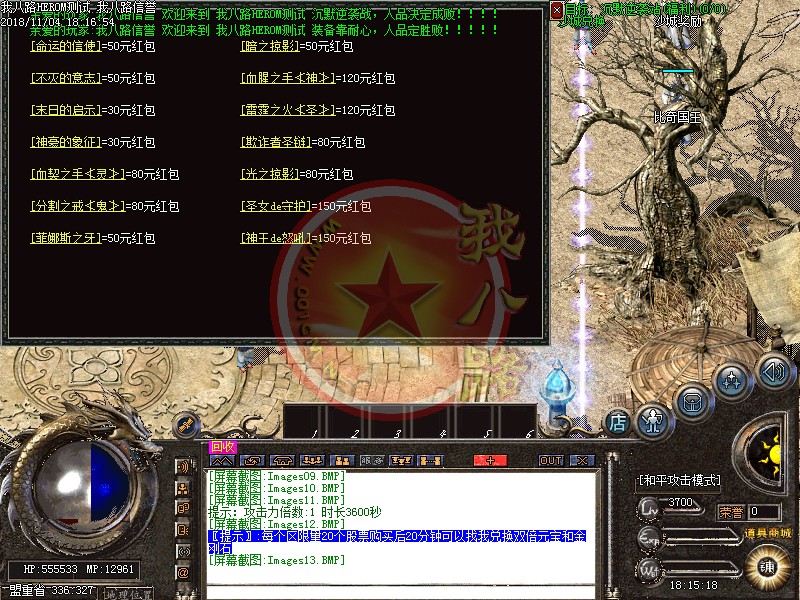Click the red plus button

point(490,461)
